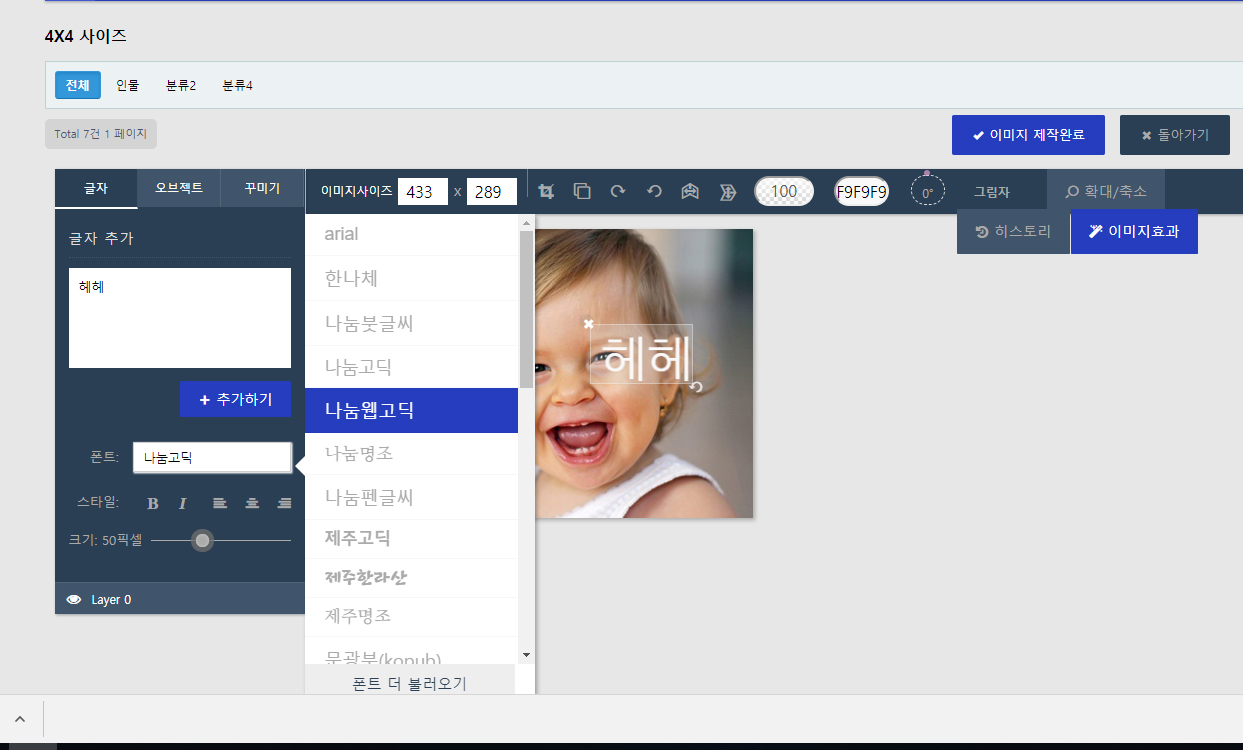Click the counter-clockwise undo arrow icon
Screen dimensions: 1243x750
pyautogui.click(x=655, y=191)
